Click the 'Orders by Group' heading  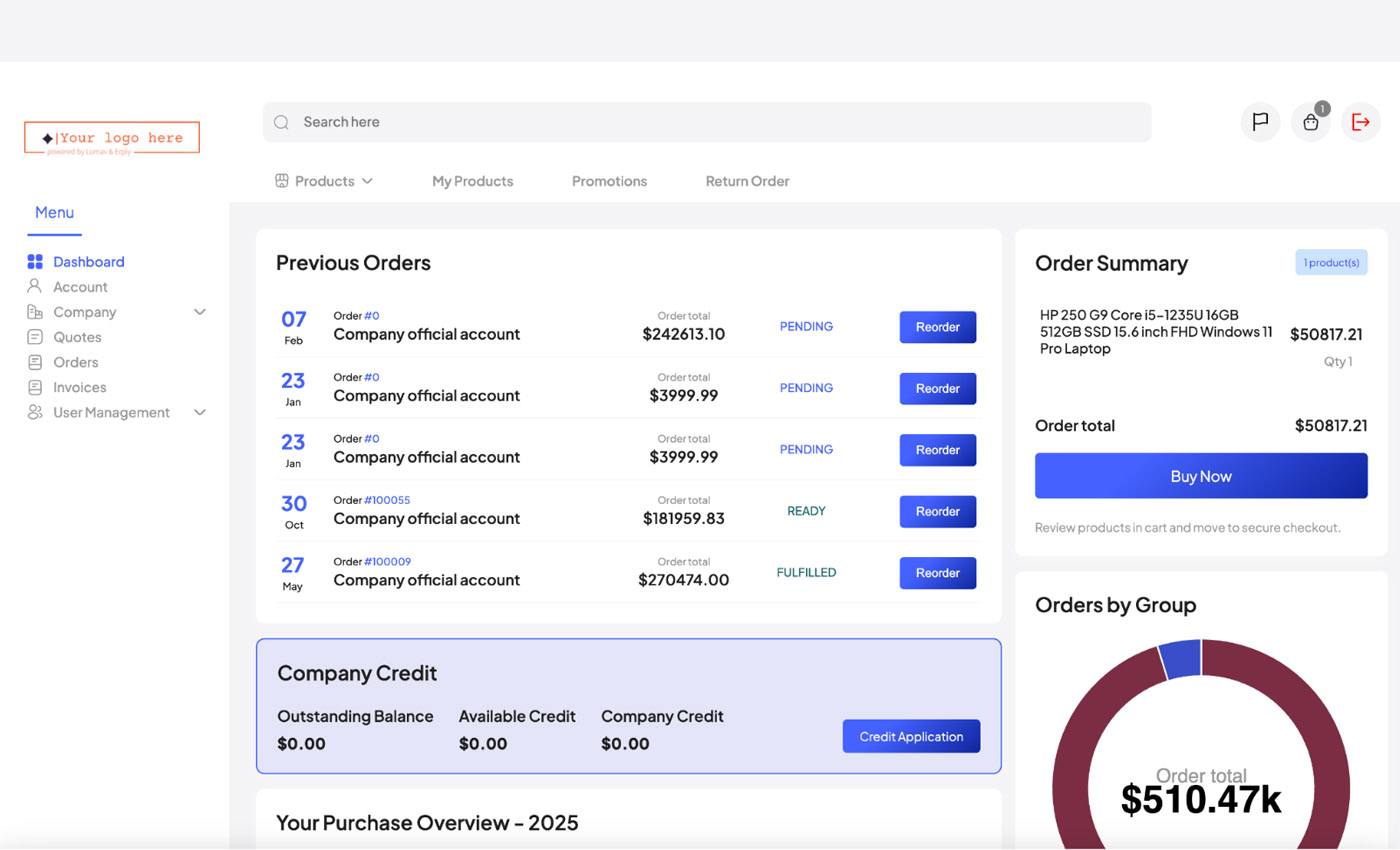pos(1115,605)
